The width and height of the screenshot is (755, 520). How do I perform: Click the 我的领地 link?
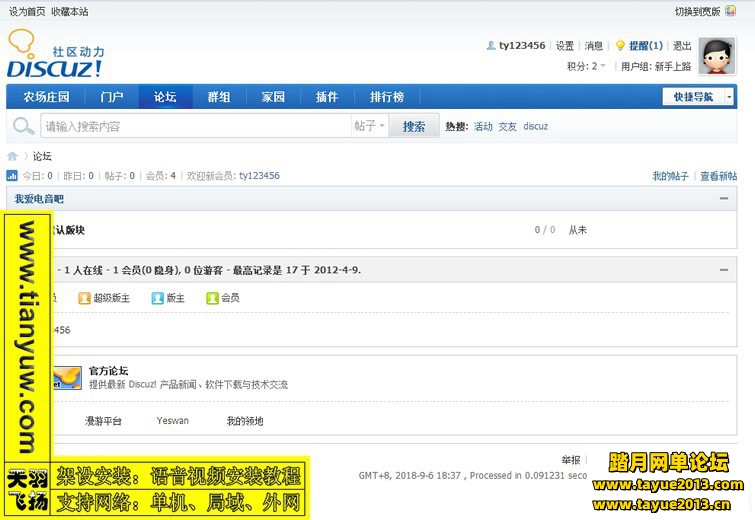click(x=245, y=421)
